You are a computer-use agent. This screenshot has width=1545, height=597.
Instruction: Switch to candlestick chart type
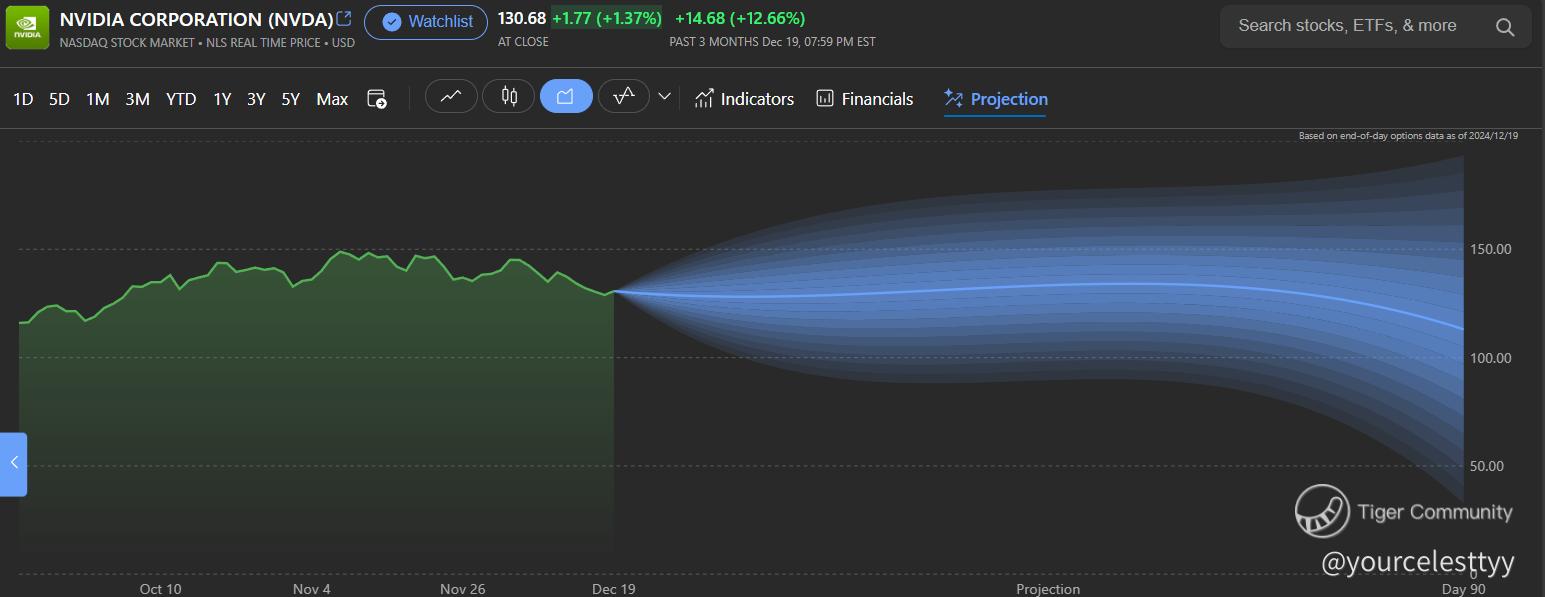click(x=509, y=96)
